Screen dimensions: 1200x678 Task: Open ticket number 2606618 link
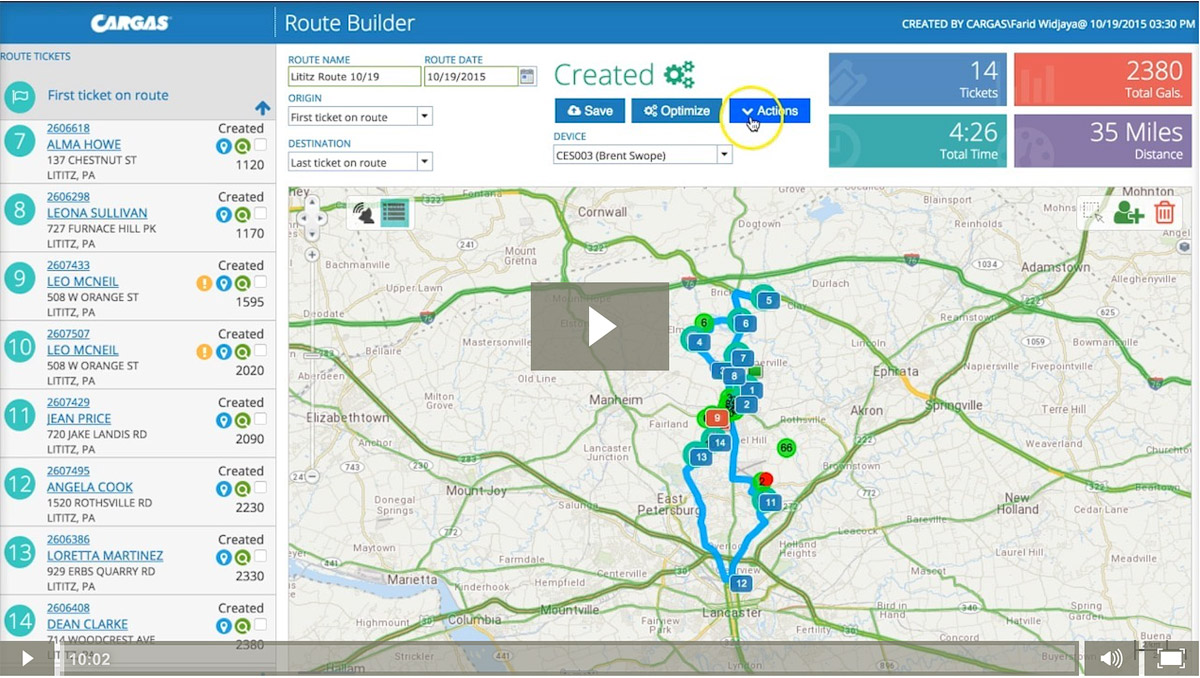[x=68, y=128]
